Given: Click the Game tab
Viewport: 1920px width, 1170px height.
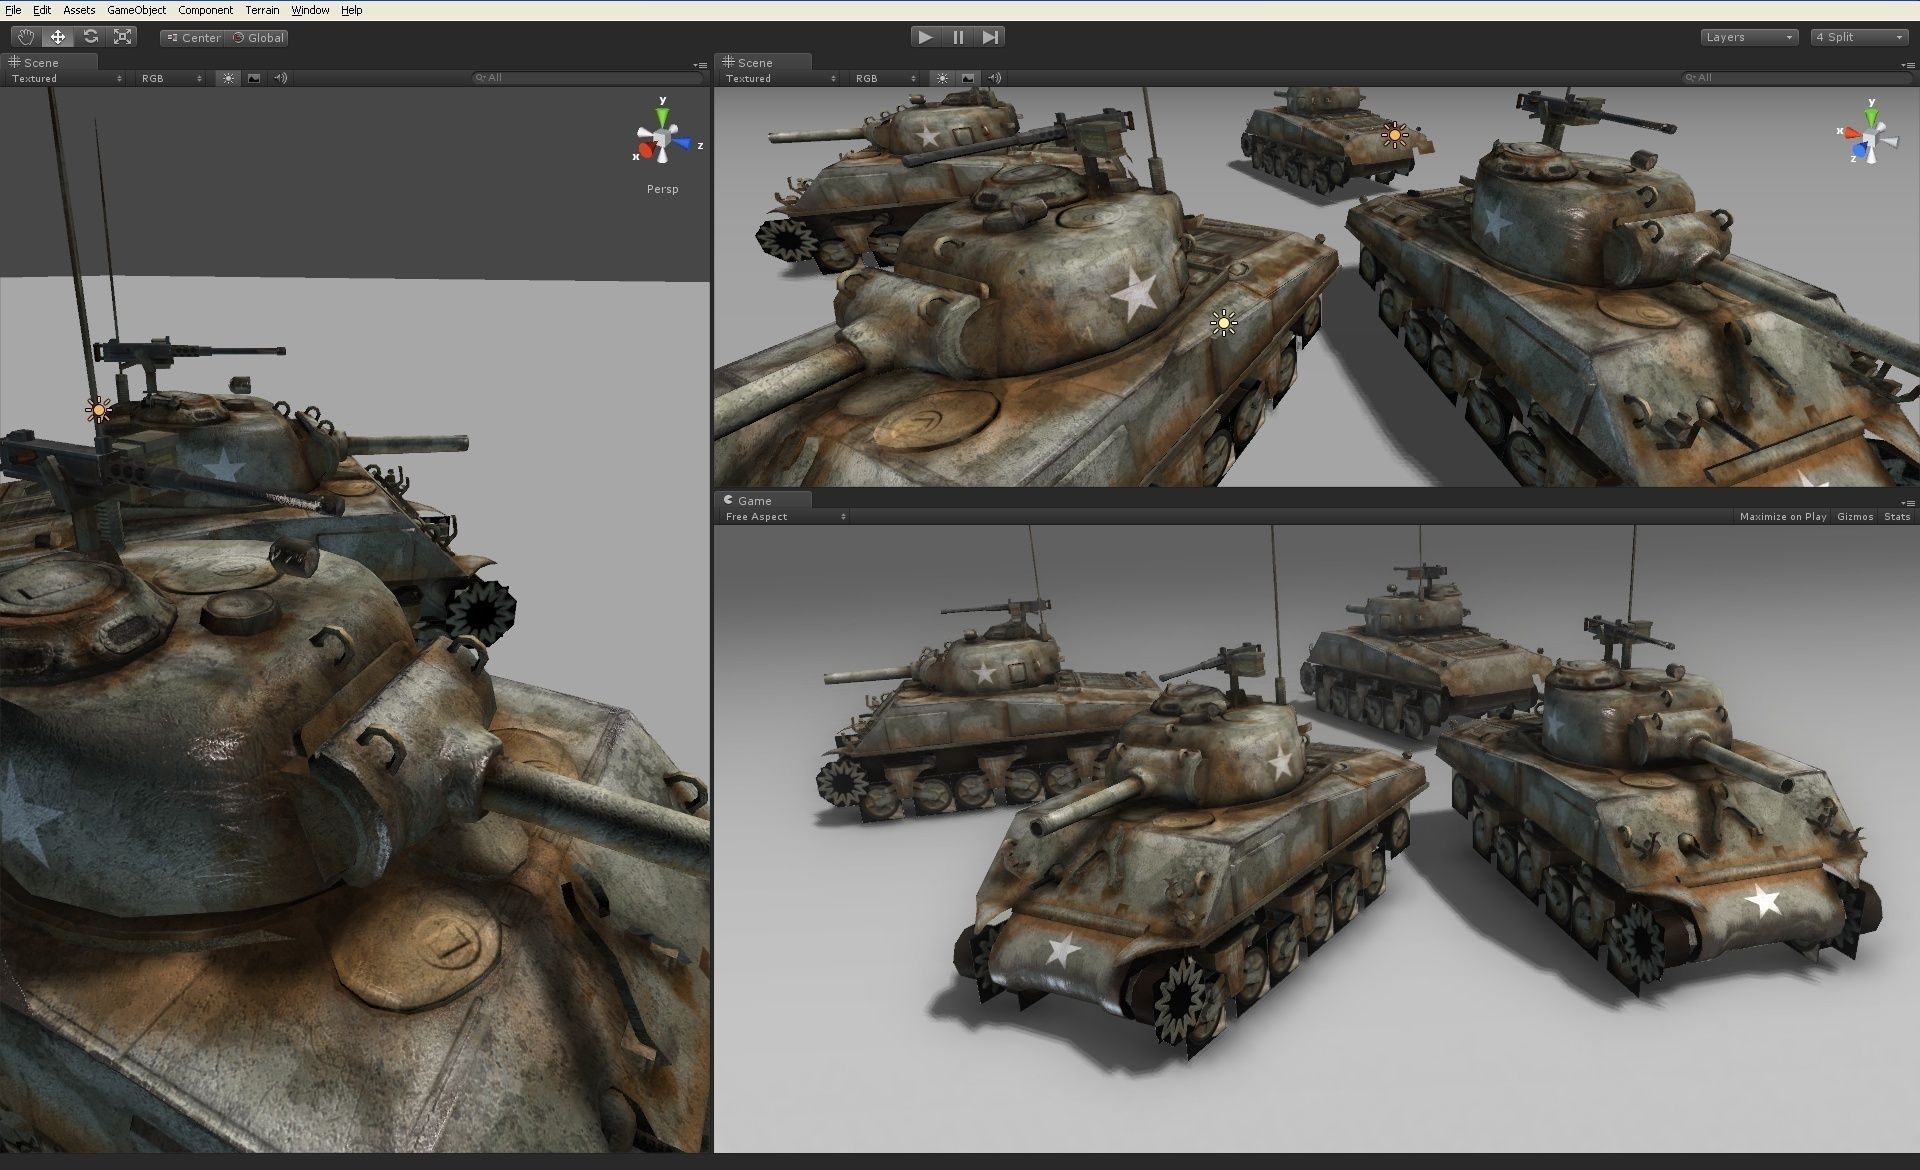Looking at the screenshot, I should click(754, 501).
